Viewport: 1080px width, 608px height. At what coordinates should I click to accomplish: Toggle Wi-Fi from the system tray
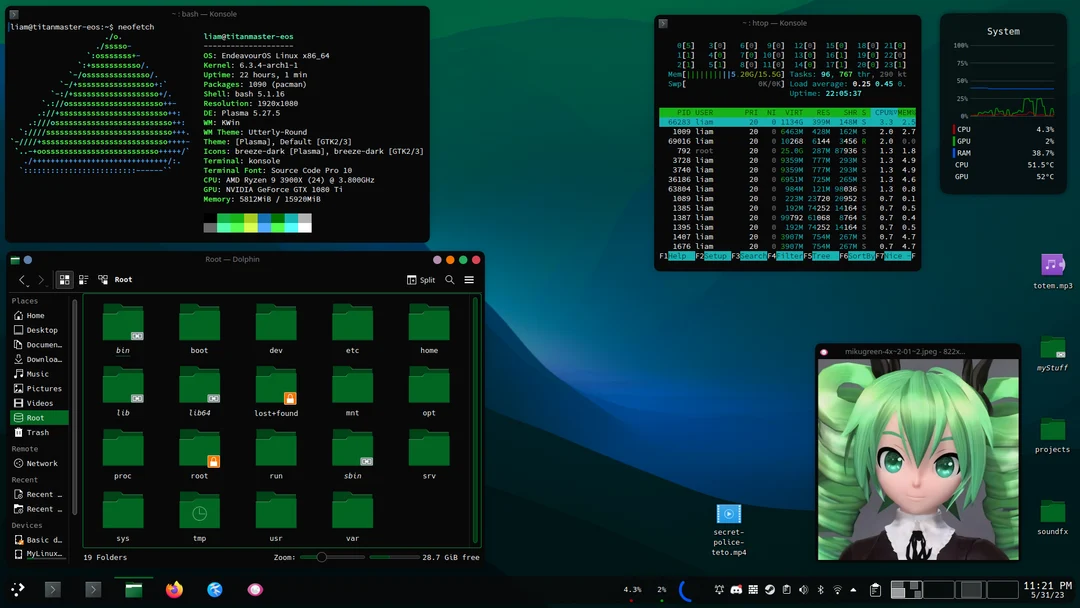click(837, 589)
